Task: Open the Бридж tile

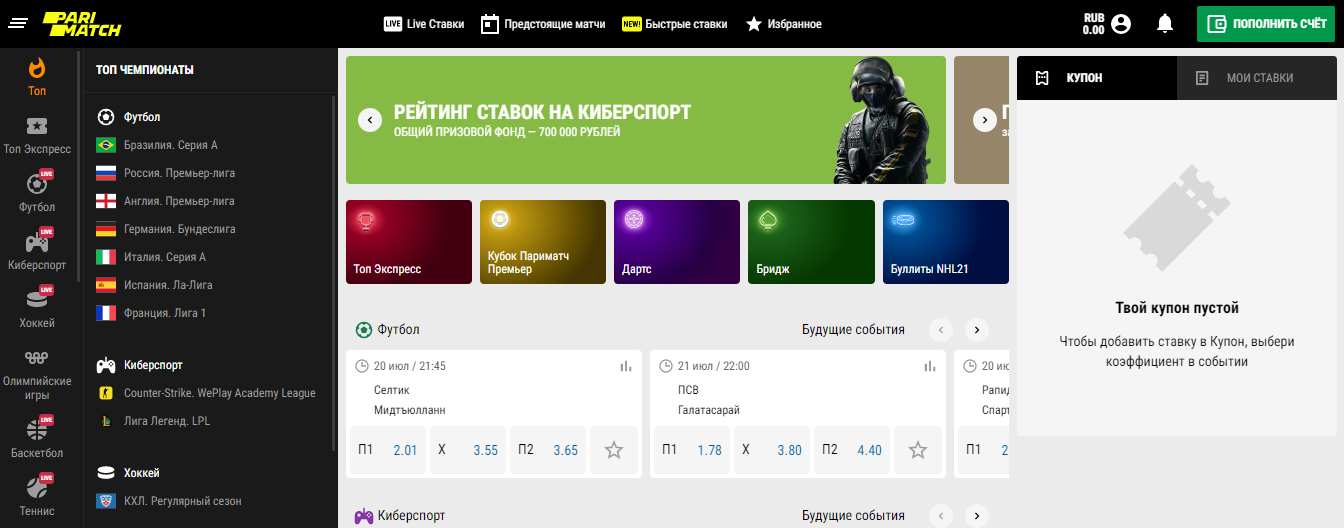Action: coord(811,242)
